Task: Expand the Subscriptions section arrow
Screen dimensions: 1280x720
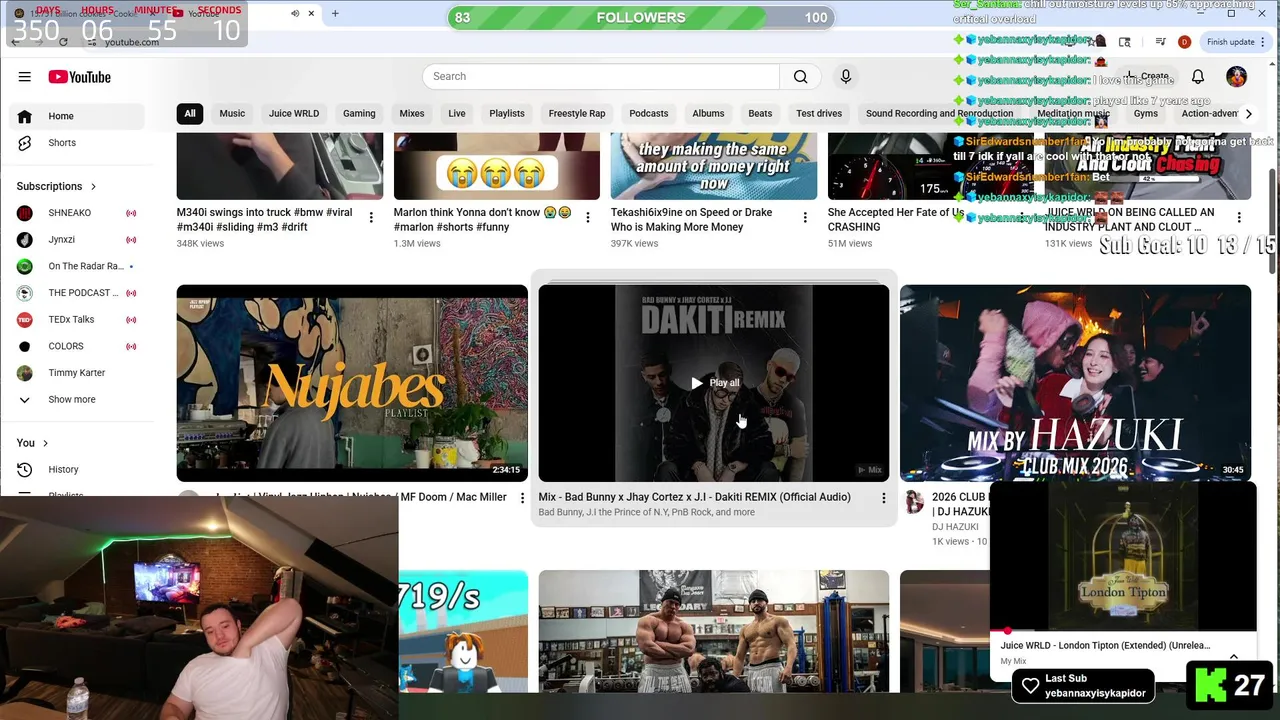Action: (x=94, y=186)
